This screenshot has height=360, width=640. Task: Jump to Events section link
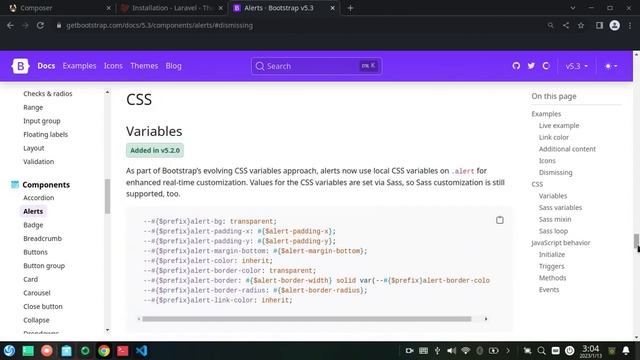(549, 289)
